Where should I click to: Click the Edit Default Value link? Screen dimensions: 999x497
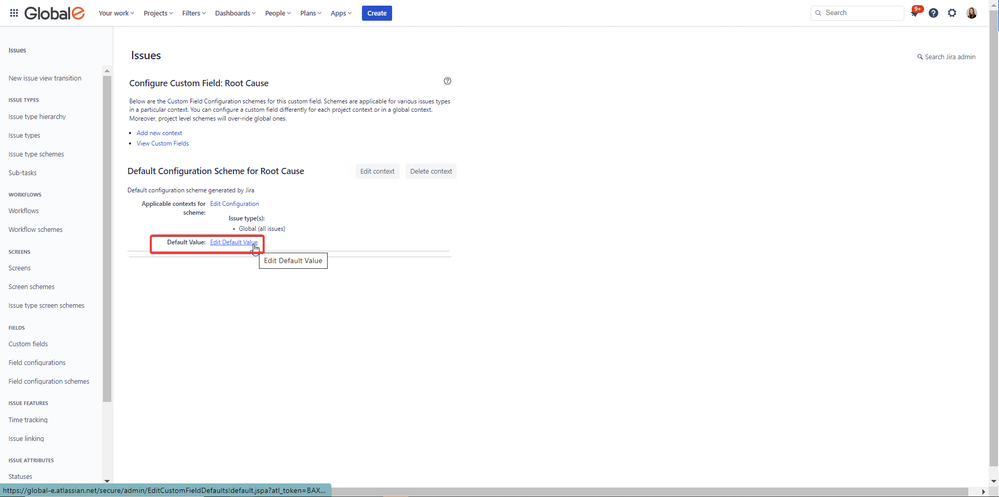(x=234, y=242)
